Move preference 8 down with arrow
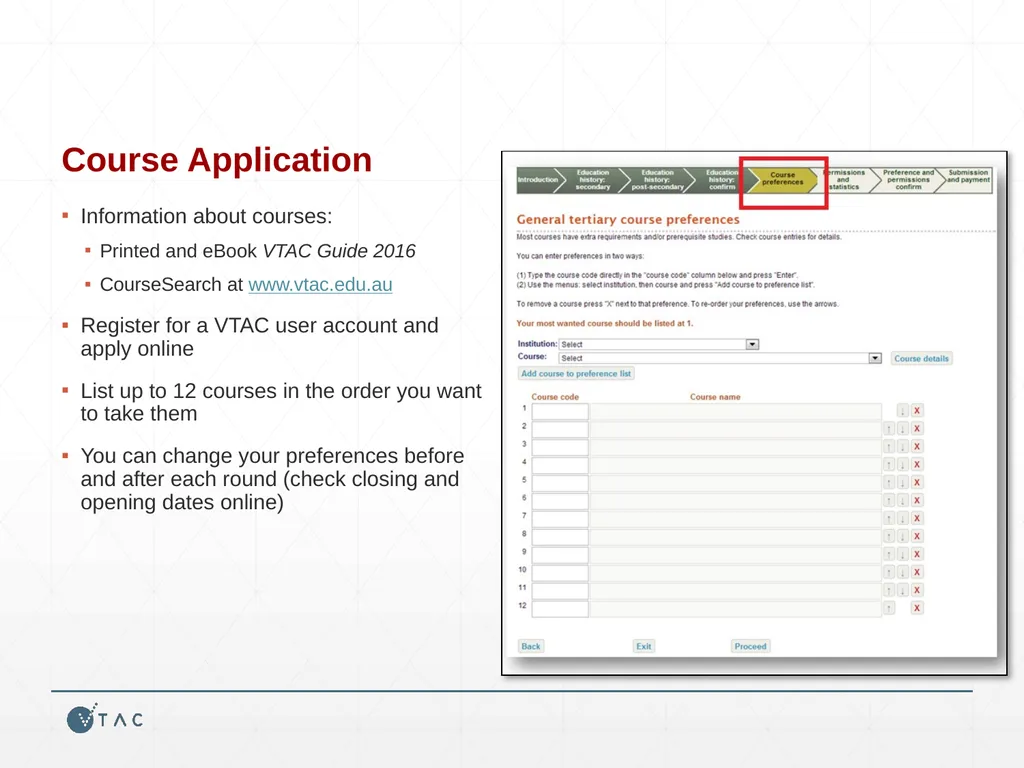Image resolution: width=1024 pixels, height=768 pixels. click(903, 536)
